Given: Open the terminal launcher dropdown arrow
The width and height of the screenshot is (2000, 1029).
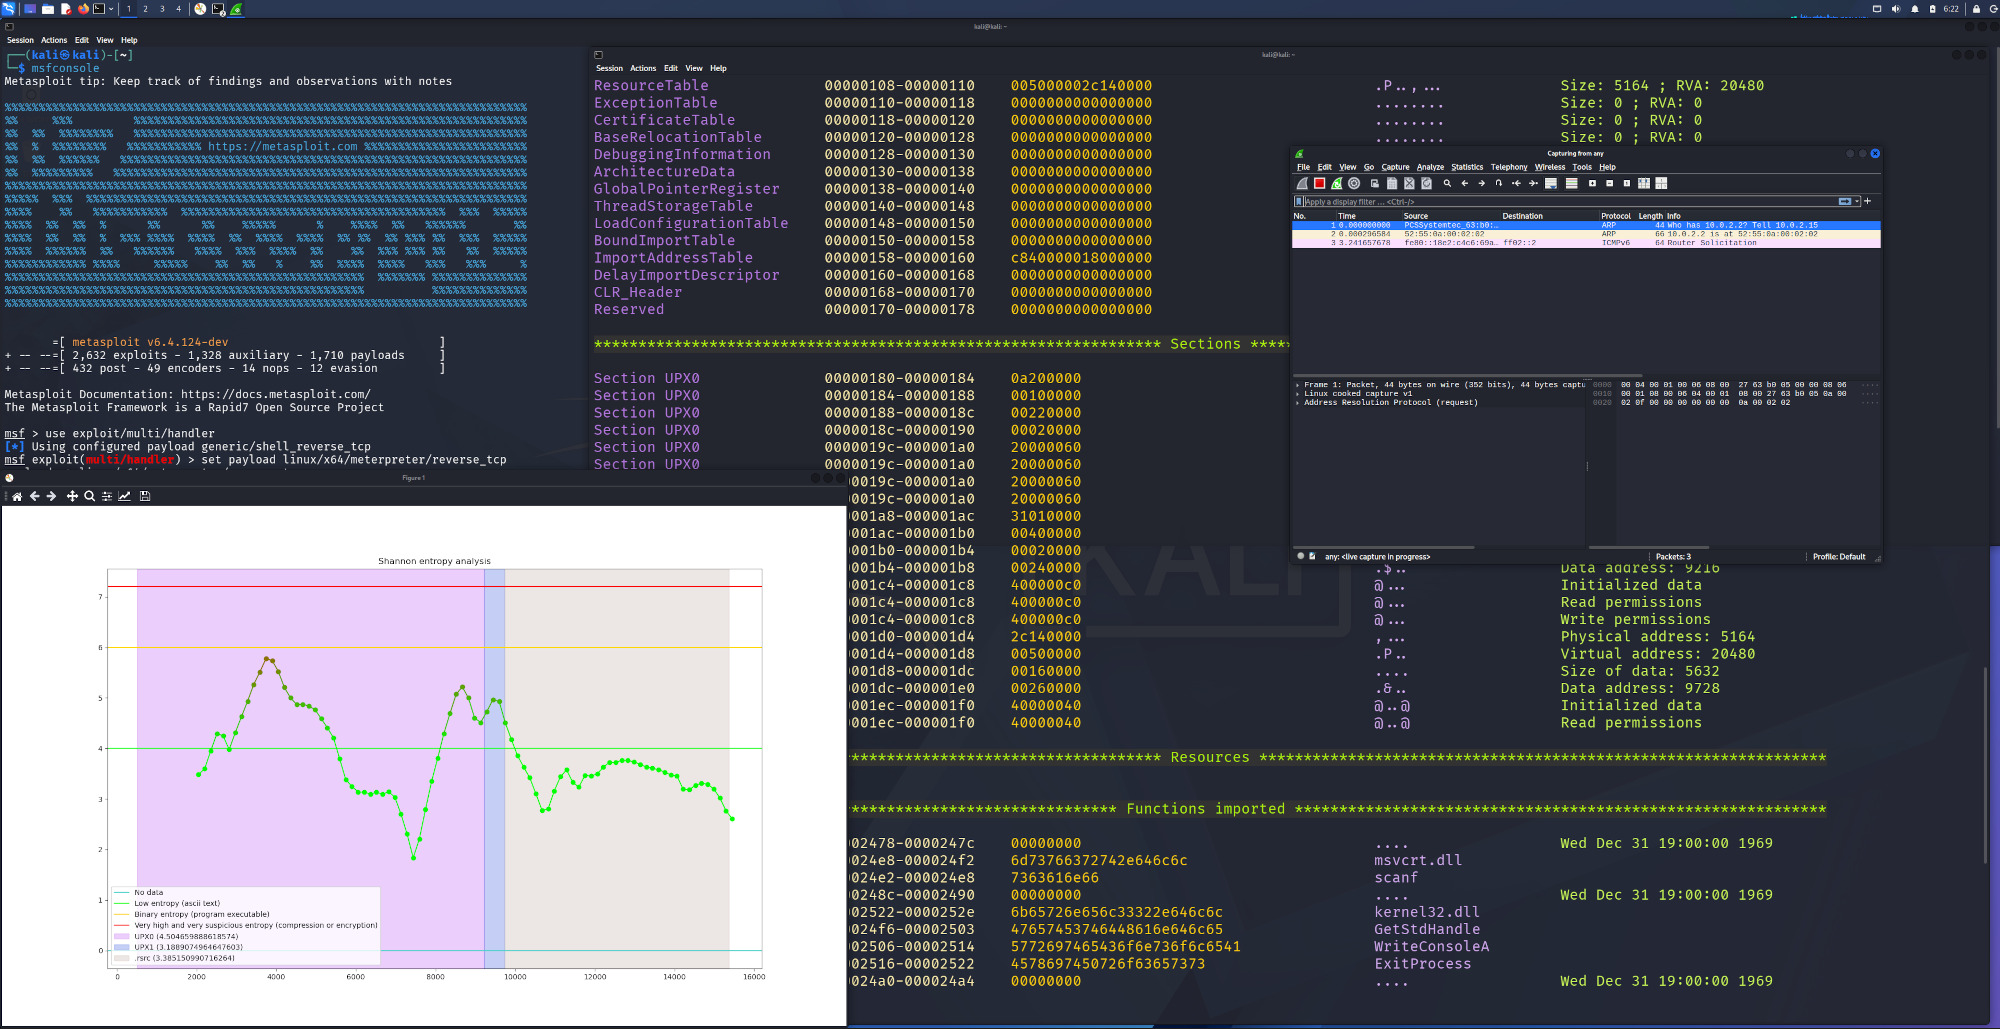Looking at the screenshot, I should pyautogui.click(x=111, y=8).
